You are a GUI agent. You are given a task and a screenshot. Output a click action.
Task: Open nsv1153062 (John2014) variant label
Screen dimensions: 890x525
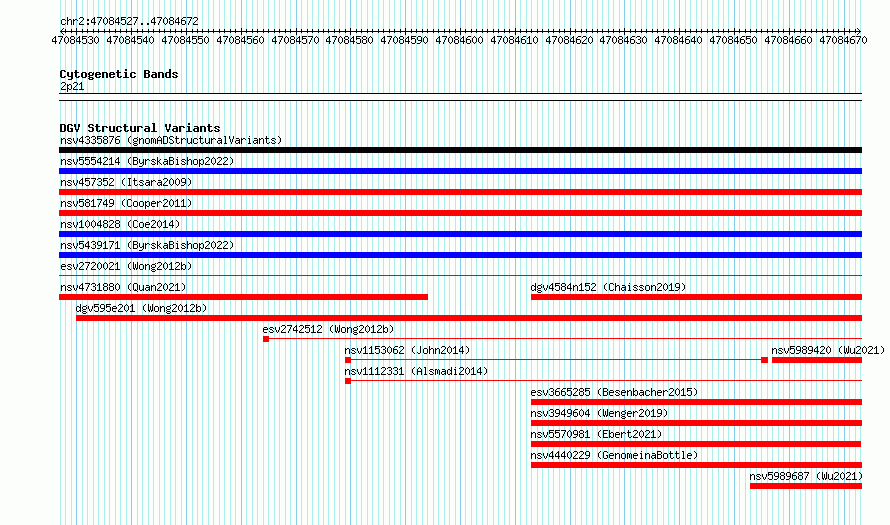407,350
